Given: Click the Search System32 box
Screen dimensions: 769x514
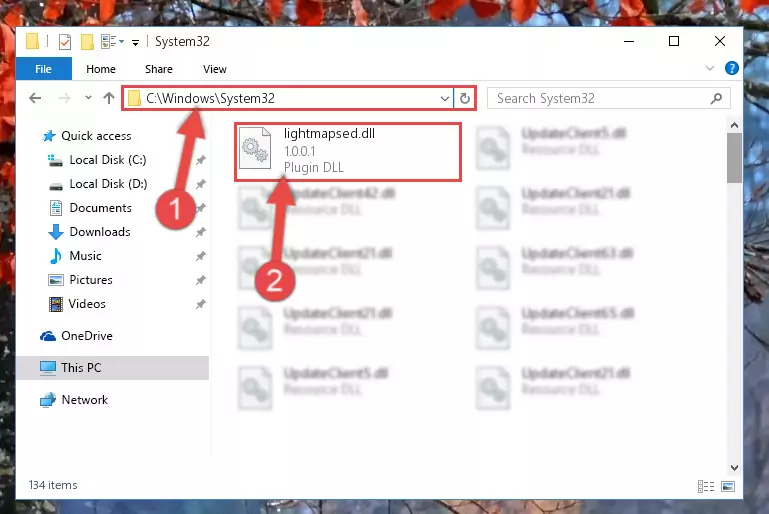Looking at the screenshot, I should click(x=609, y=99).
